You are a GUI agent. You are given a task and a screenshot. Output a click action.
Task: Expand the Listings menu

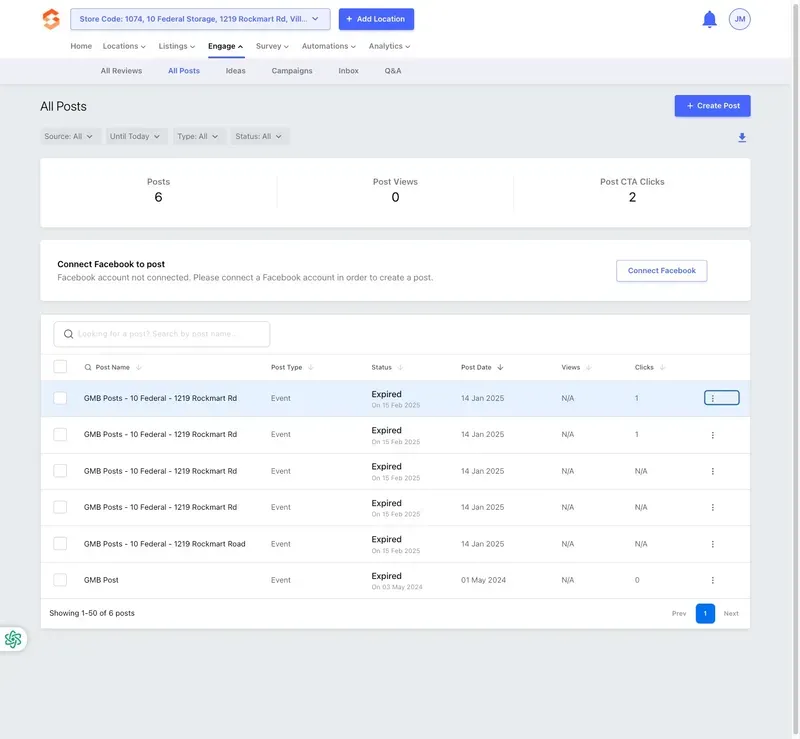coord(177,46)
